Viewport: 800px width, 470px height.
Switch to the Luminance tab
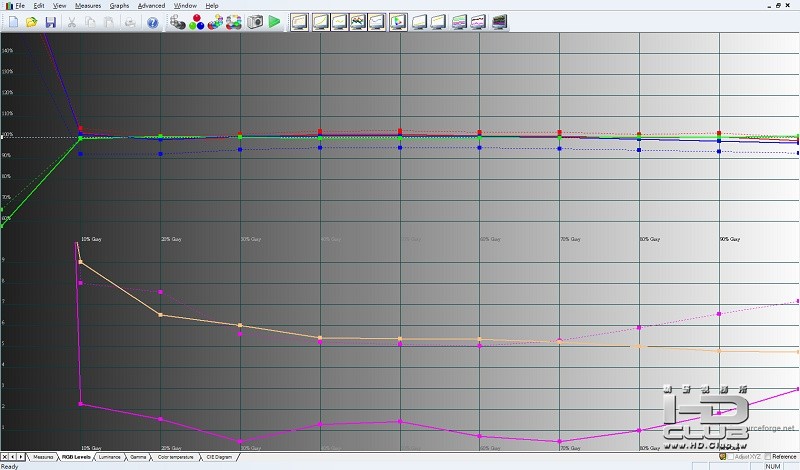pyautogui.click(x=109, y=457)
